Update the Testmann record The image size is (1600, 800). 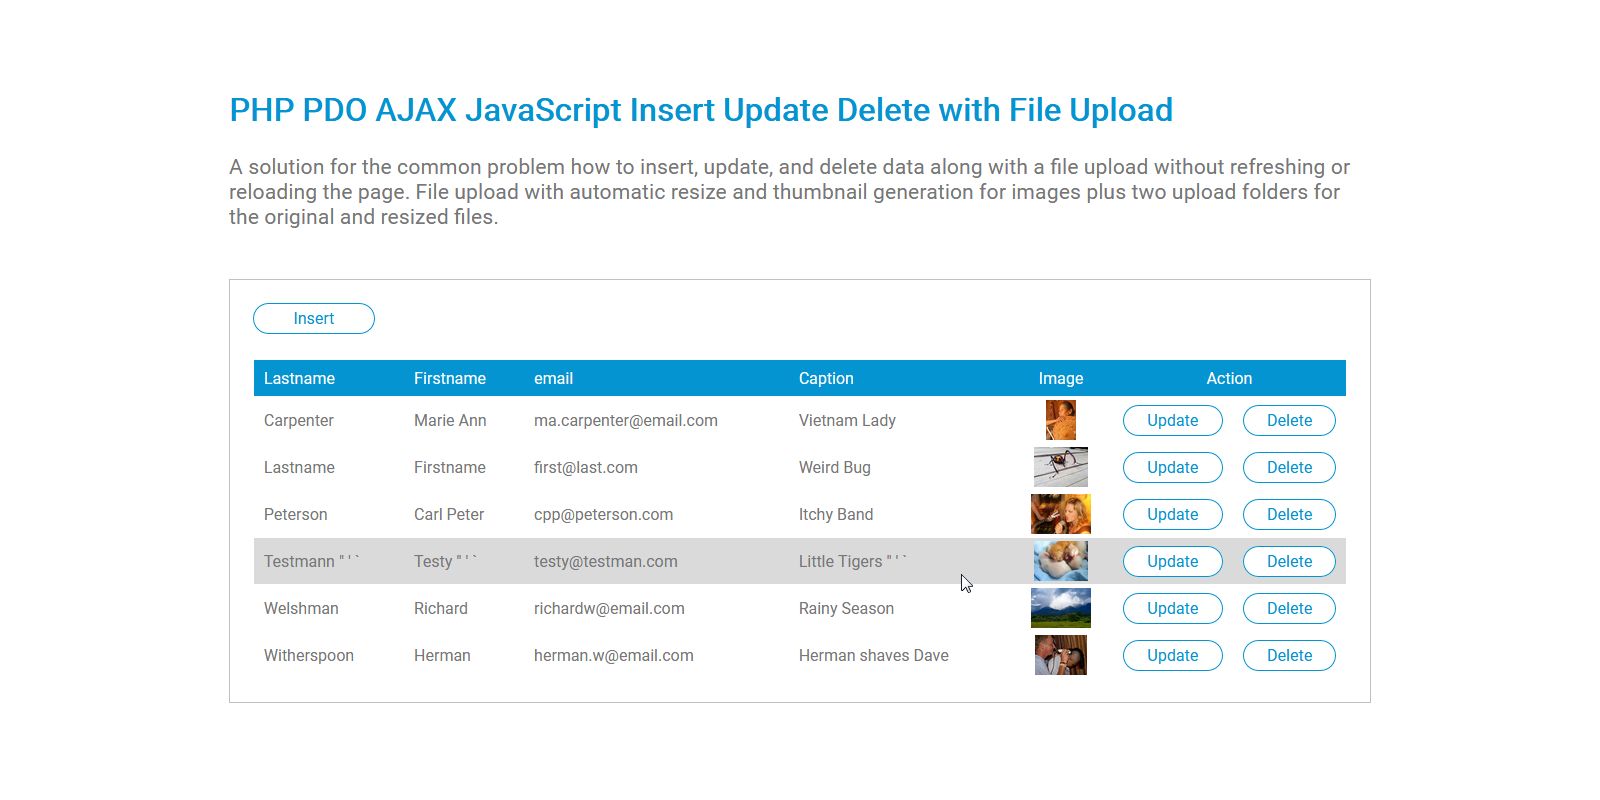click(1172, 562)
